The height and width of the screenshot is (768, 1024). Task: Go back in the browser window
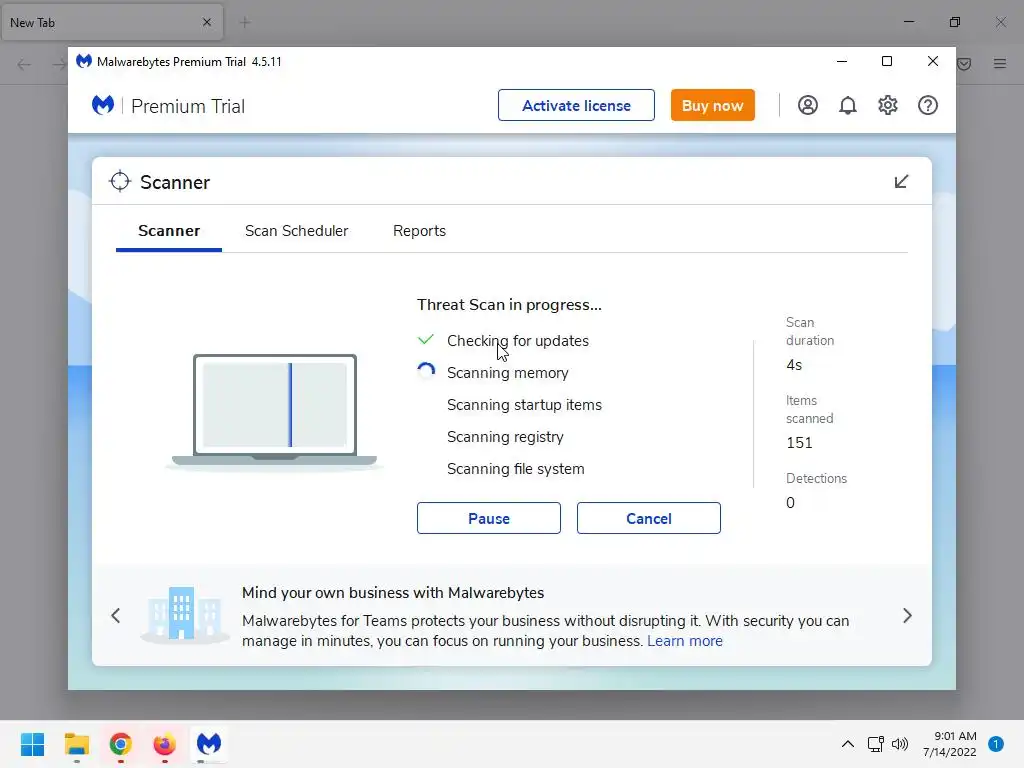[24, 64]
